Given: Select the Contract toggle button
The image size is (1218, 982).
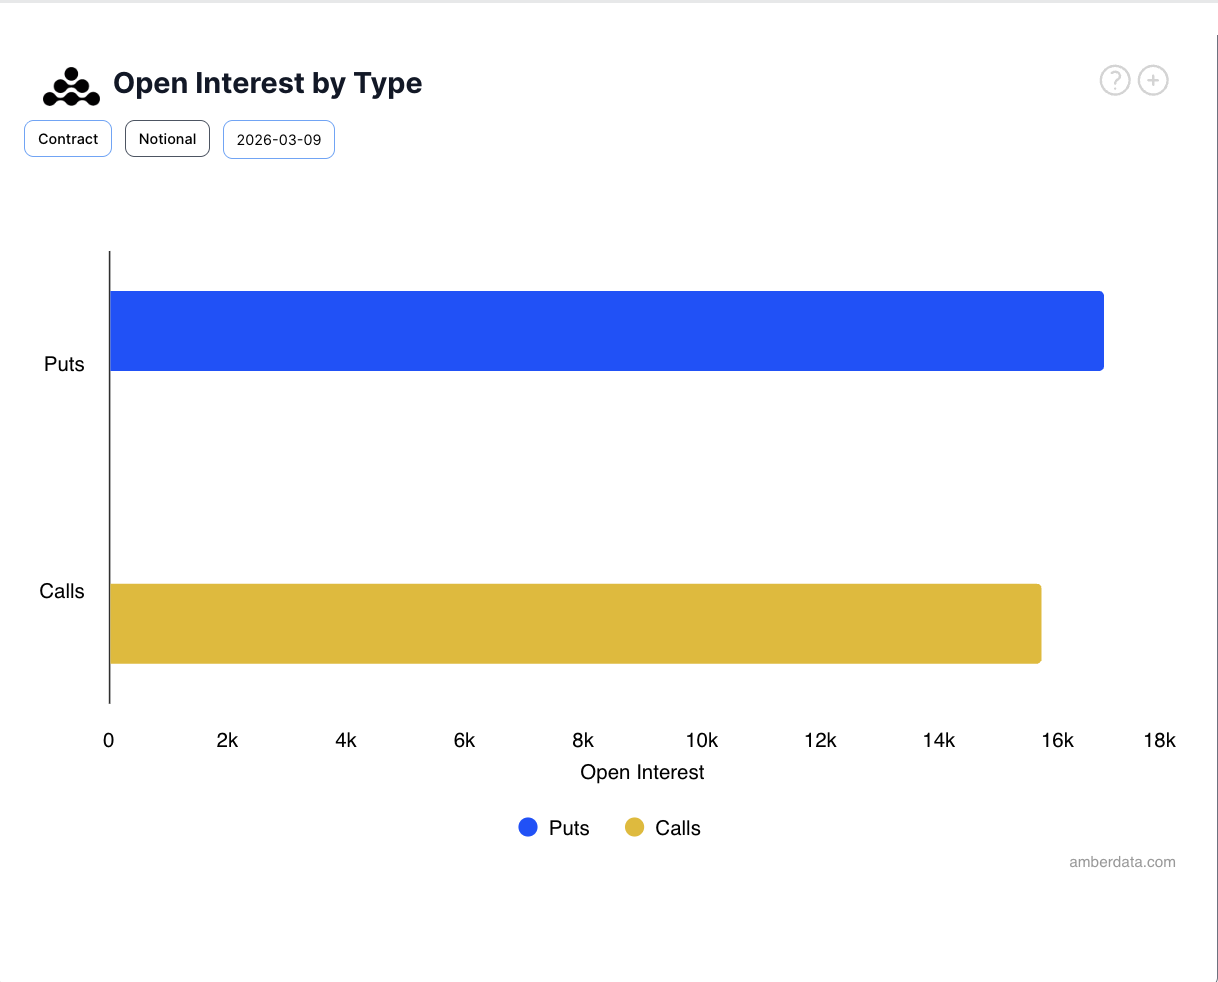Looking at the screenshot, I should tap(68, 139).
